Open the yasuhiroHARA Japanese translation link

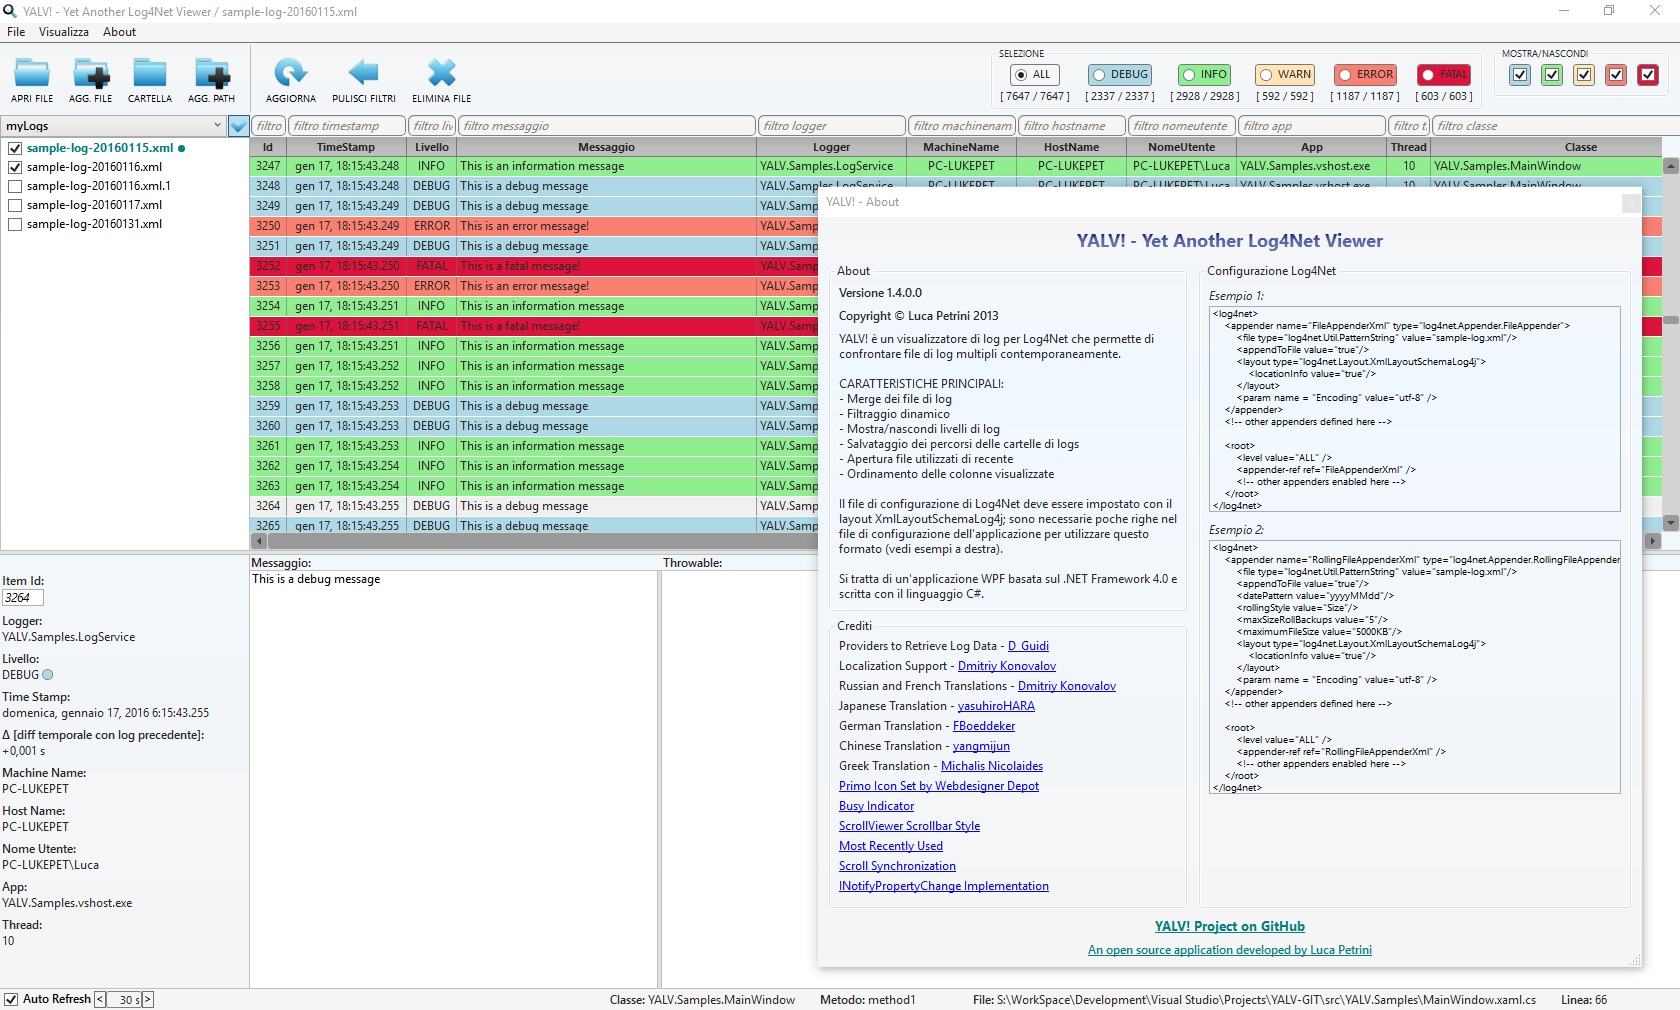(x=996, y=706)
